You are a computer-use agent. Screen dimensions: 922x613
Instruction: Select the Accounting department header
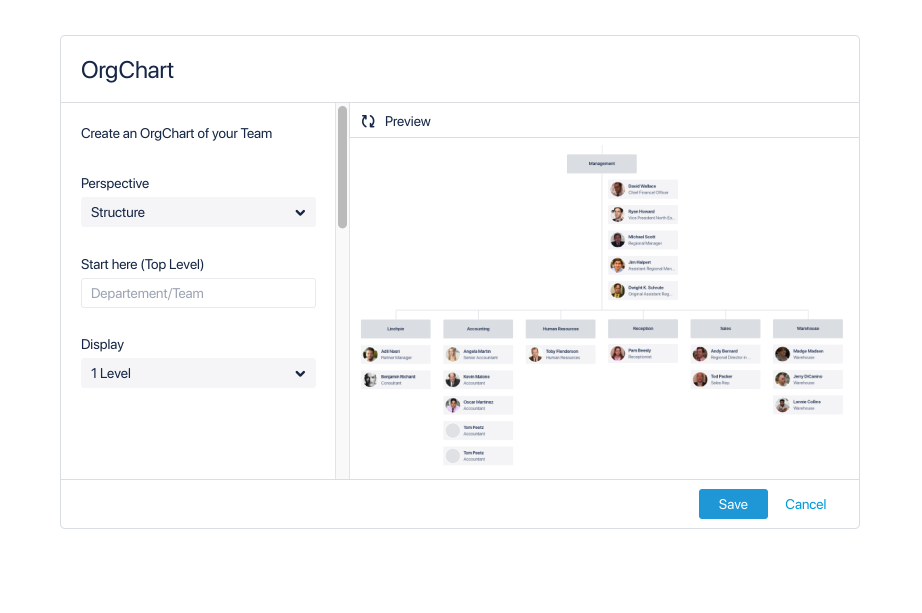(478, 329)
